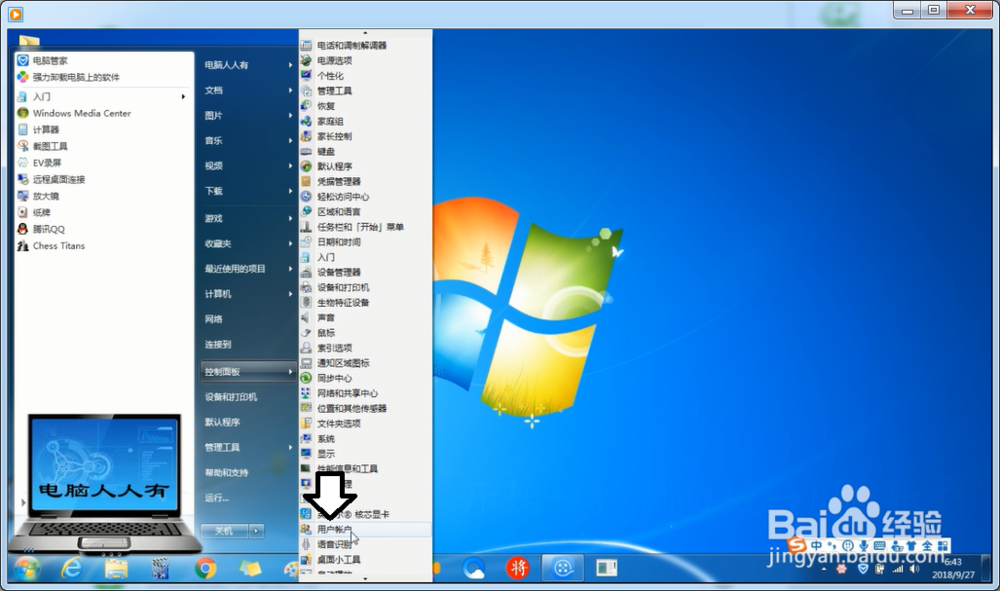Image resolution: width=1000 pixels, height=591 pixels.
Task: Open Google Chrome from the taskbar
Action: (205, 567)
